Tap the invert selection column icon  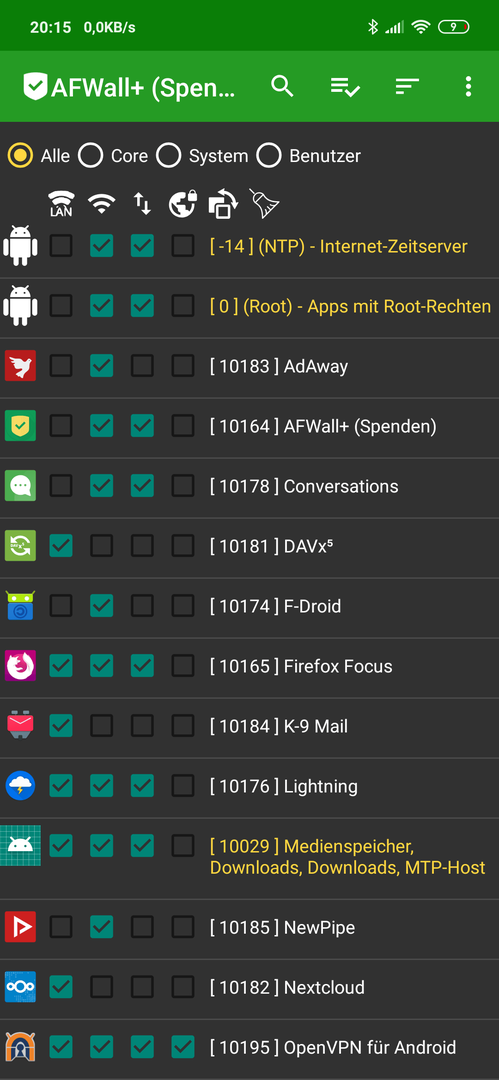(223, 204)
